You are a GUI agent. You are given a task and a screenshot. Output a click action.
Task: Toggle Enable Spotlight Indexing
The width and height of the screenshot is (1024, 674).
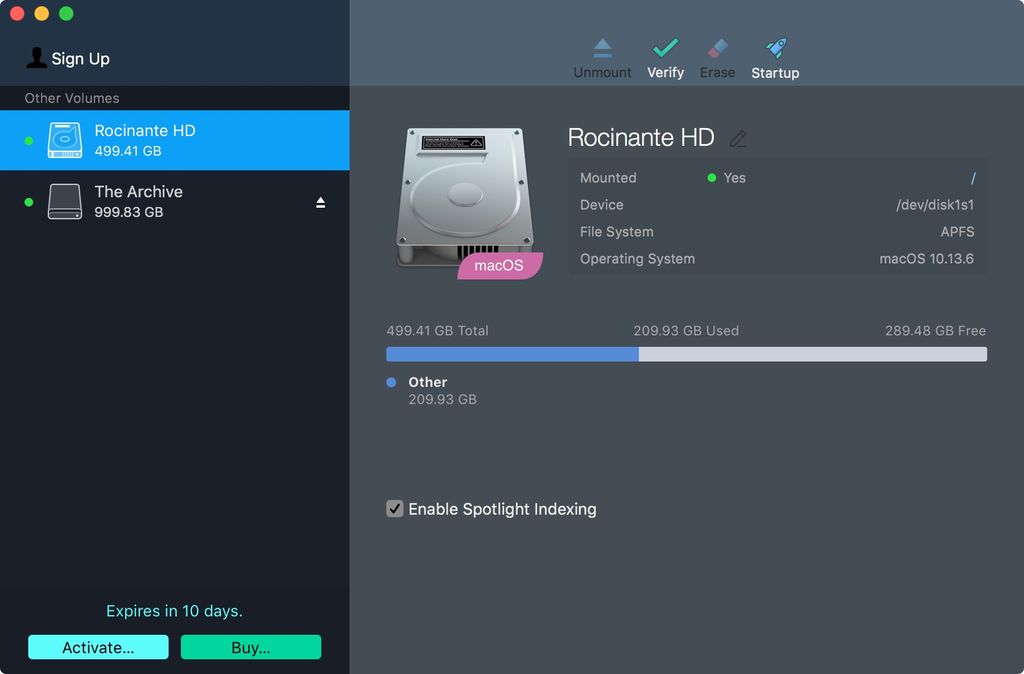tap(394, 509)
